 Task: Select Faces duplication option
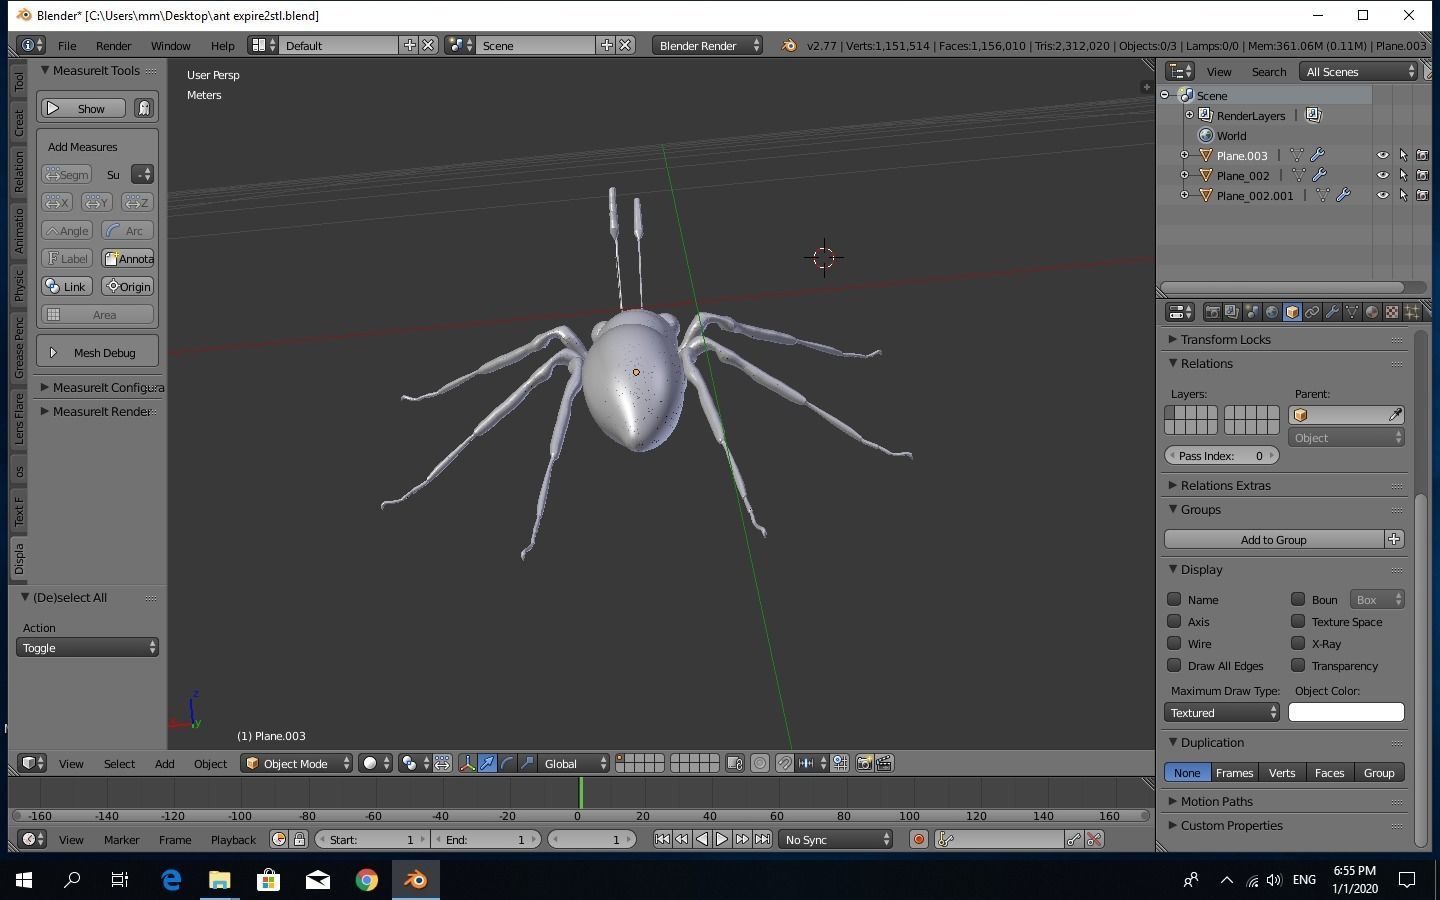point(1329,772)
